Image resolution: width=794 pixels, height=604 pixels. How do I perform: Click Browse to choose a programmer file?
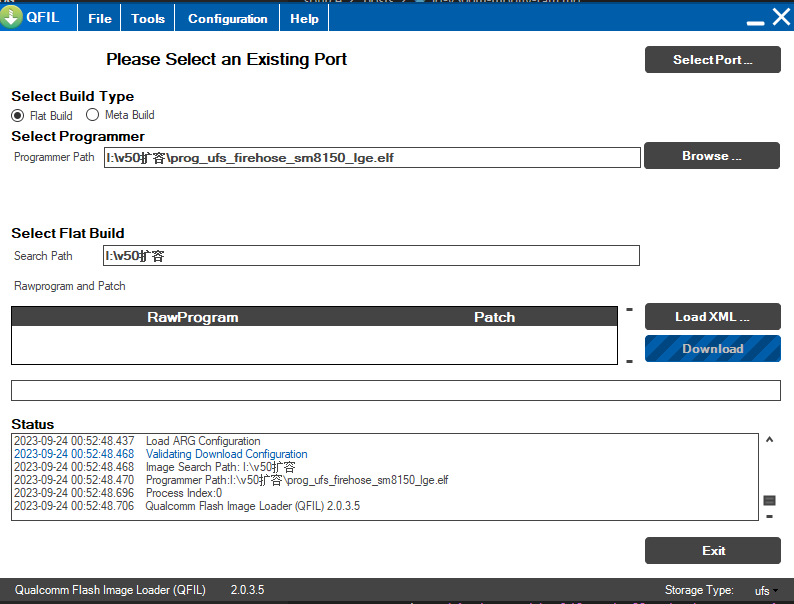click(712, 156)
